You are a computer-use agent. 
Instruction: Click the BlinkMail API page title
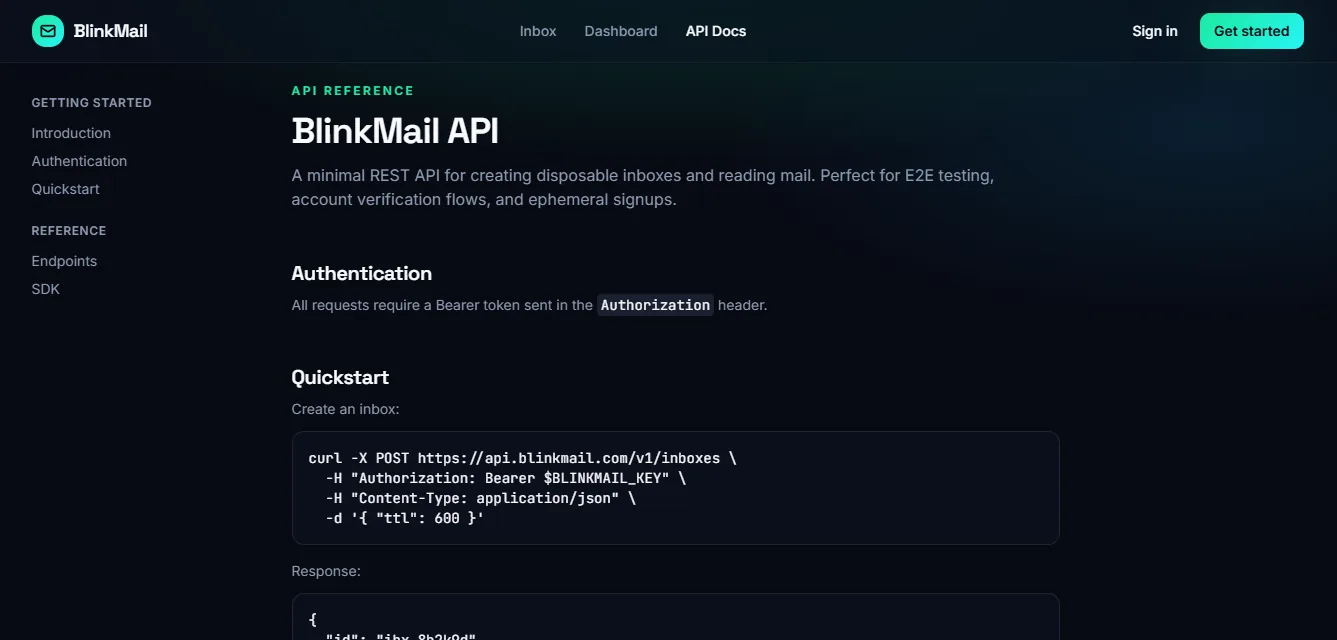click(x=395, y=131)
